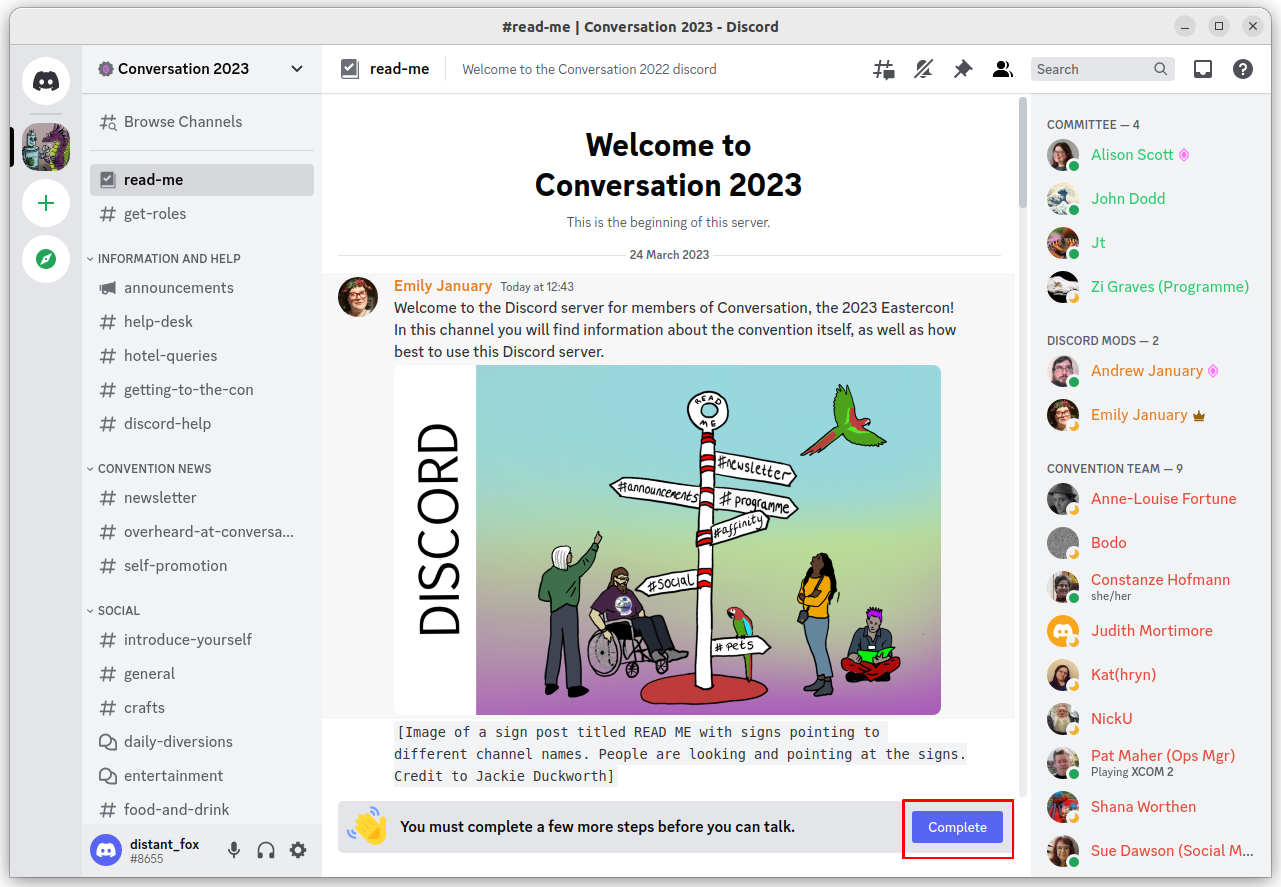Open the help icon in the top bar
This screenshot has width=1281, height=887.
[1243, 69]
